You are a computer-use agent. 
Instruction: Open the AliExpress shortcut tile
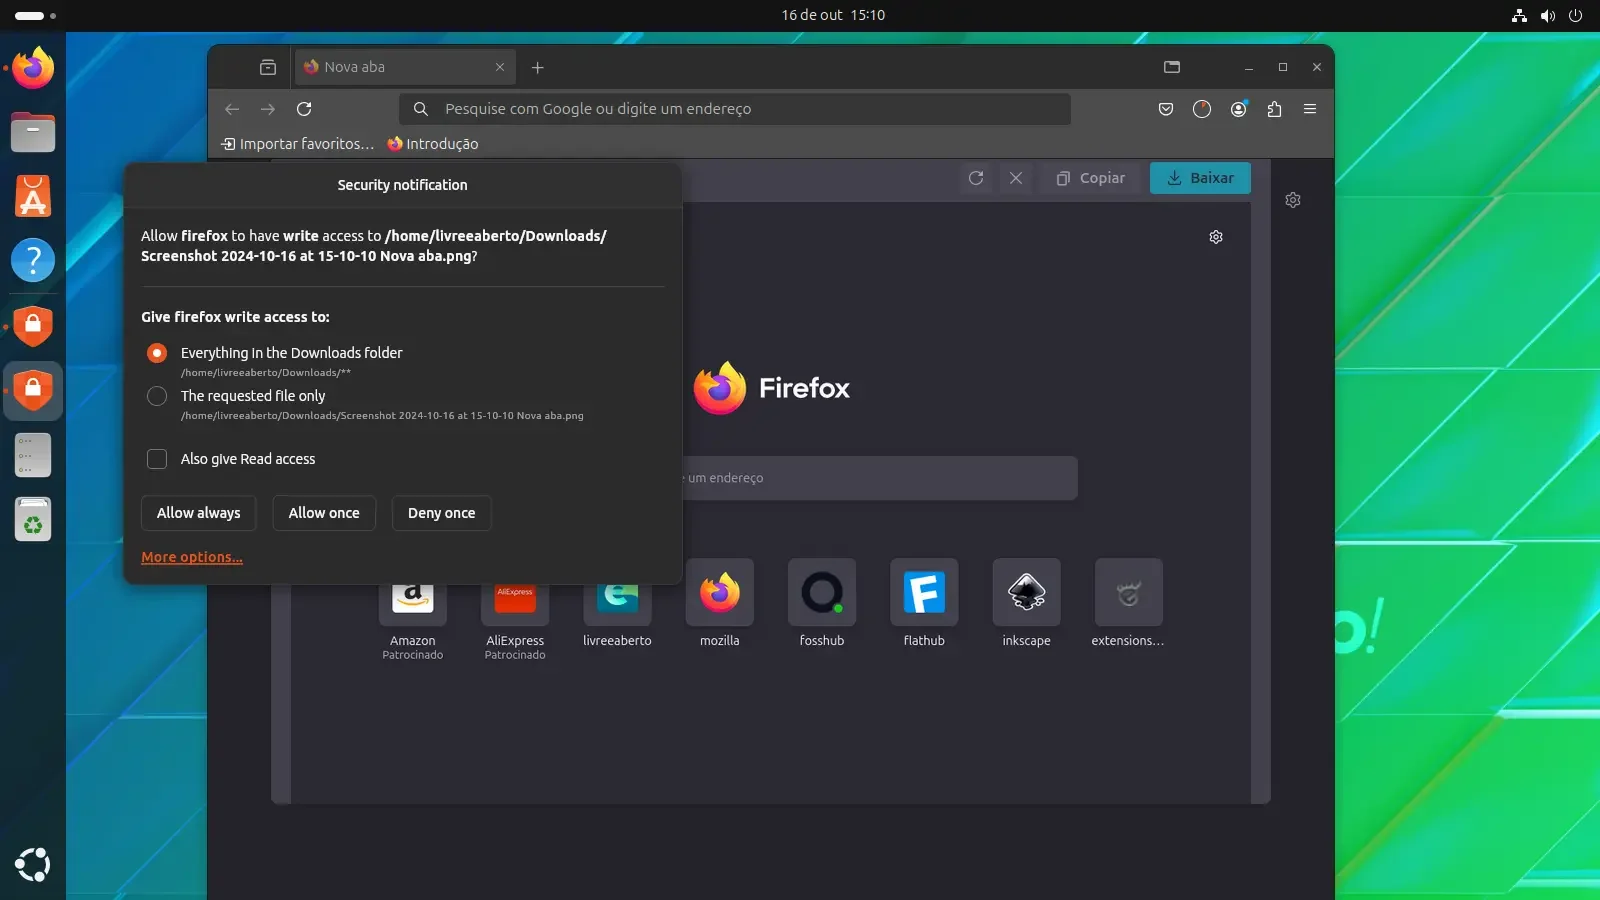(515, 609)
